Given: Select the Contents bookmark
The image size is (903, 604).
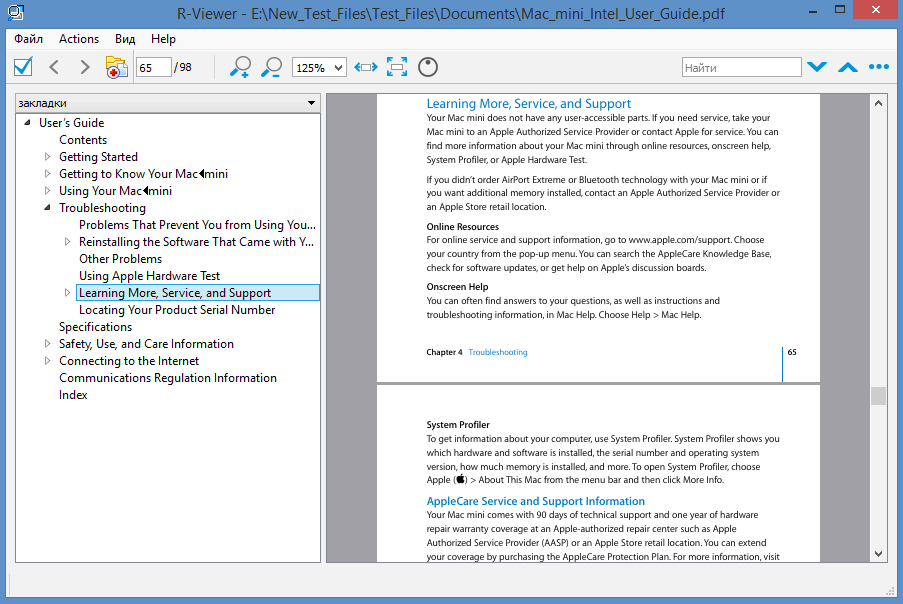Looking at the screenshot, I should pyautogui.click(x=83, y=140).
